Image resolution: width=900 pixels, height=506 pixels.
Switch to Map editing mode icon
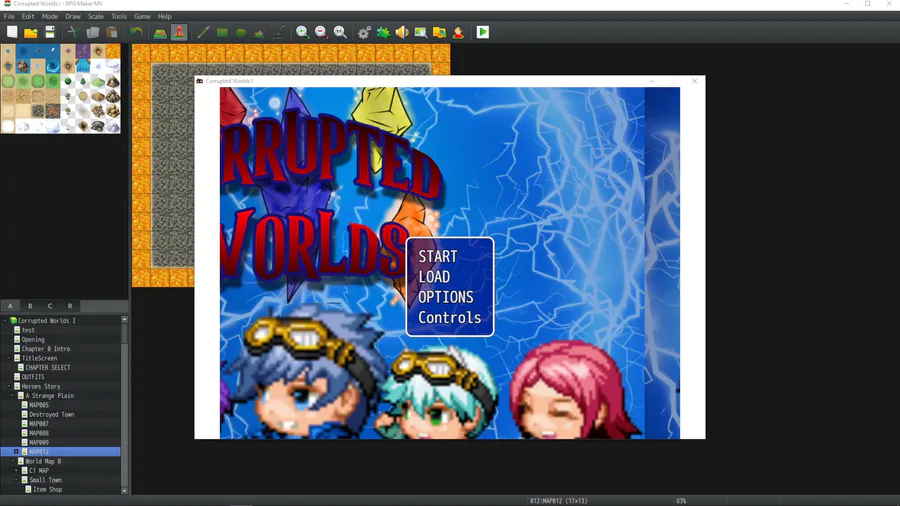tap(160, 32)
